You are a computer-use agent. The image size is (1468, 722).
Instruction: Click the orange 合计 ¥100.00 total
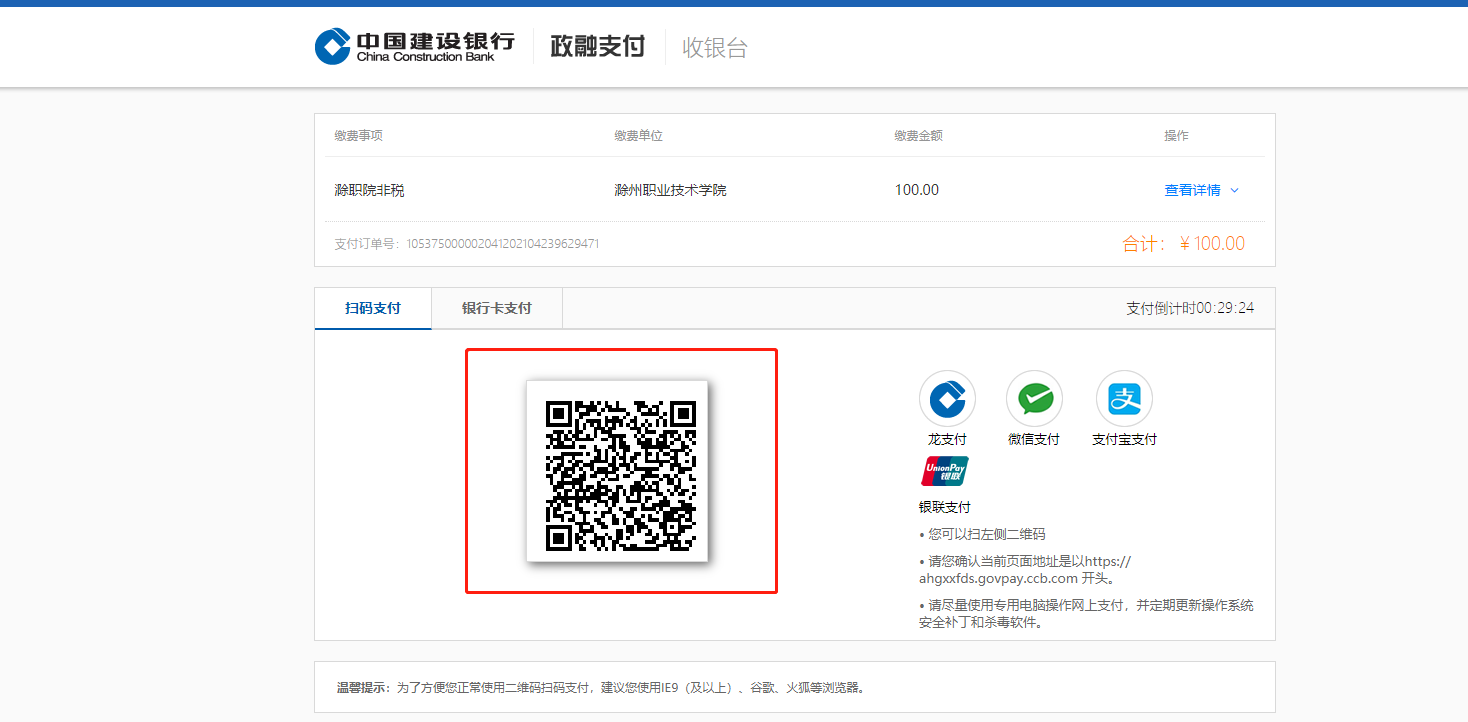[x=1183, y=243]
